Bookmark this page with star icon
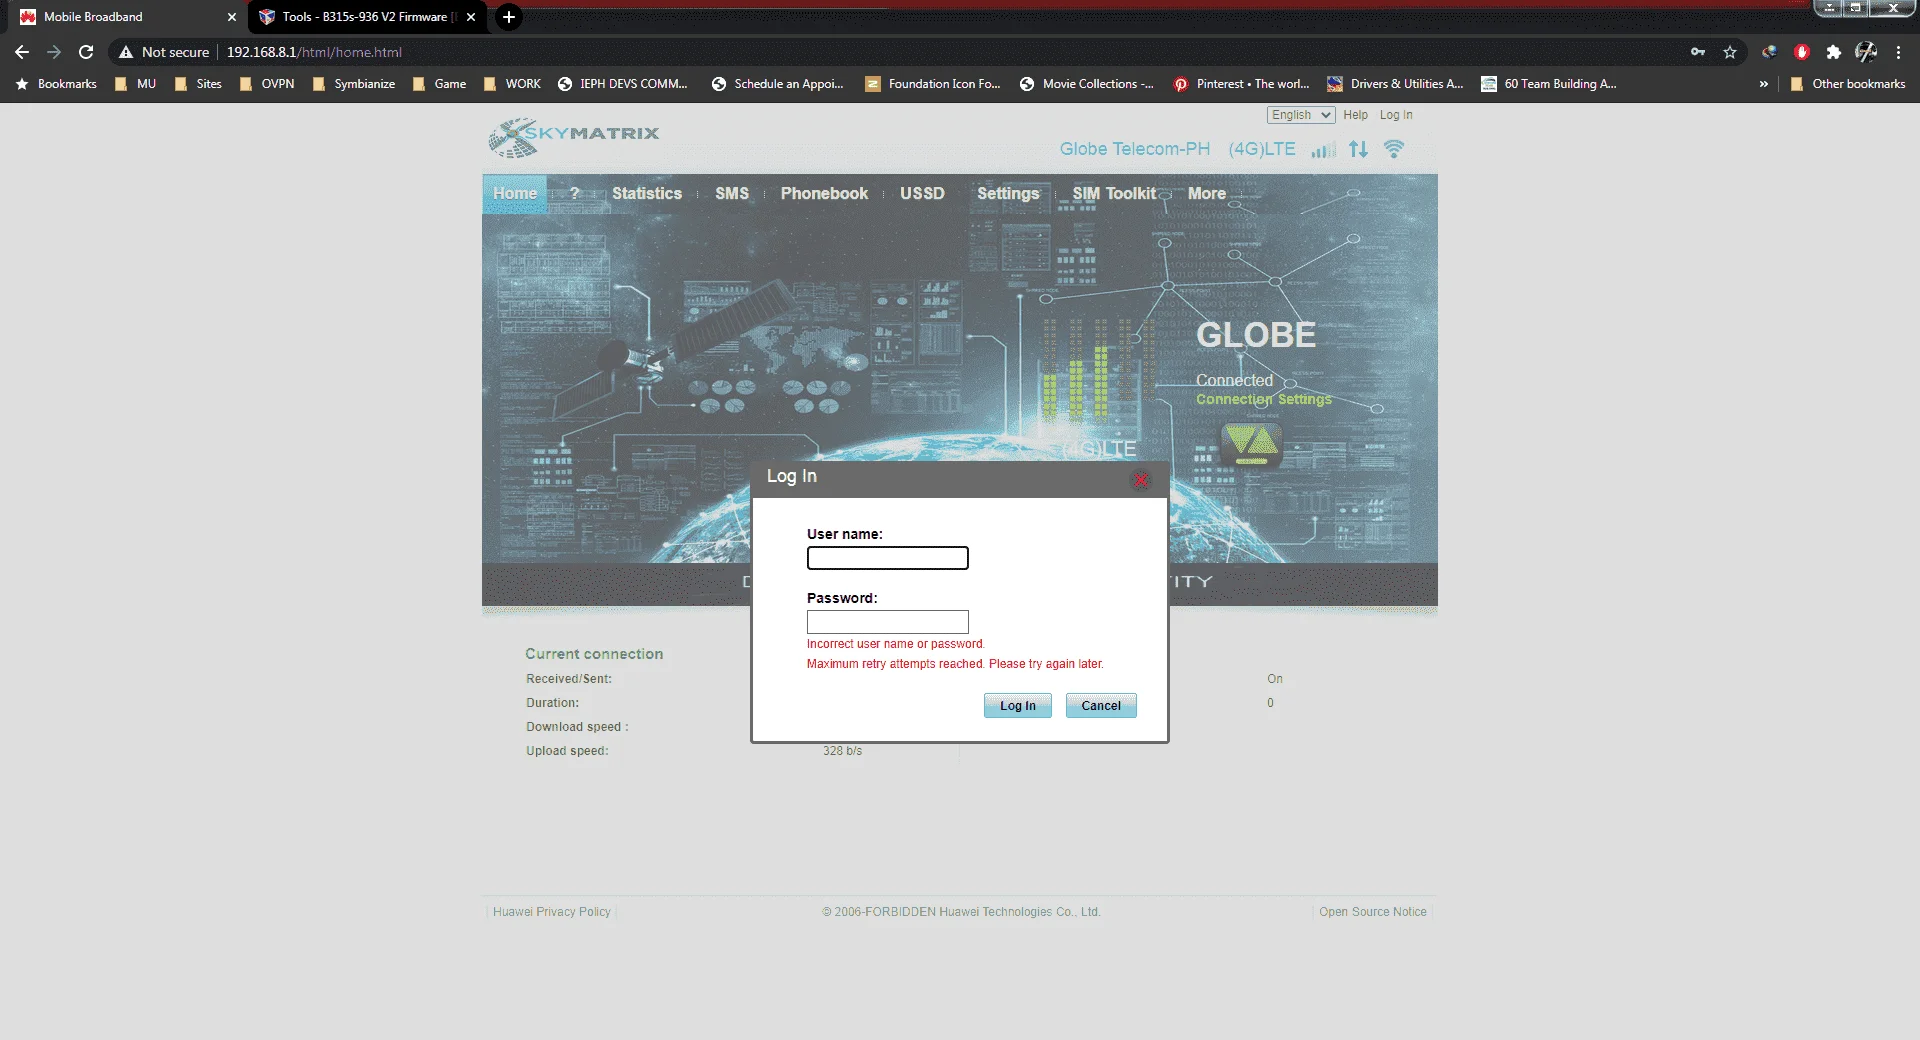Viewport: 1920px width, 1040px height. (1730, 52)
